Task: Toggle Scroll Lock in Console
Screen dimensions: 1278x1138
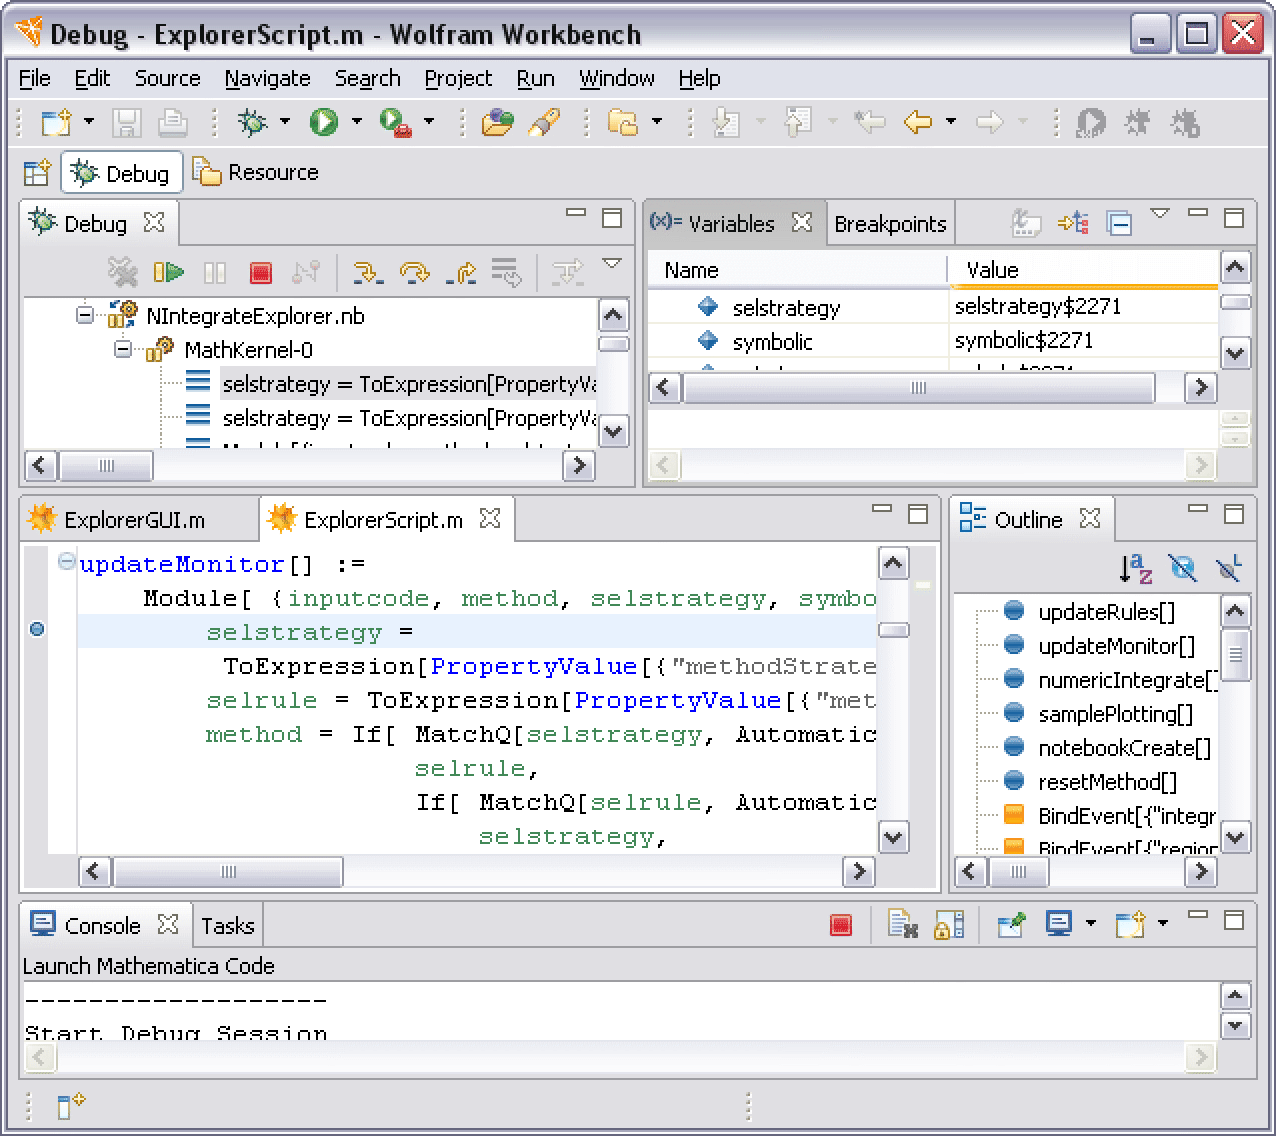Action: 948,925
